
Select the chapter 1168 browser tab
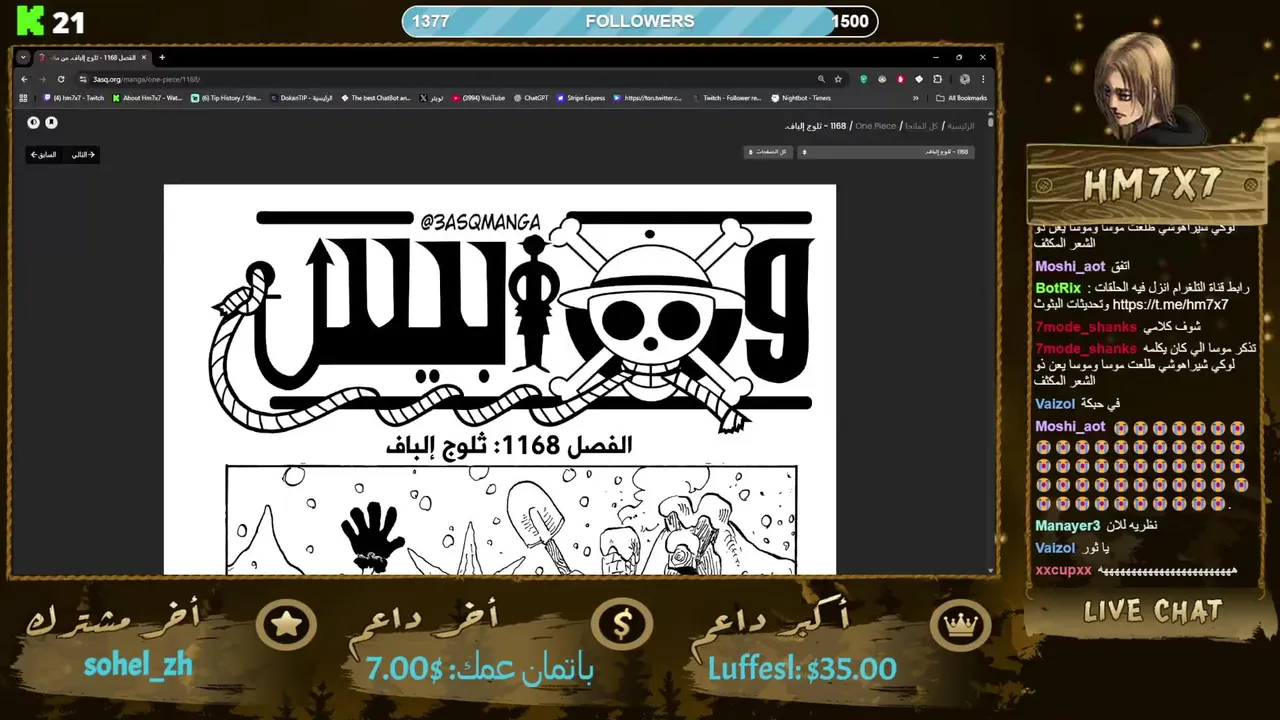92,57
